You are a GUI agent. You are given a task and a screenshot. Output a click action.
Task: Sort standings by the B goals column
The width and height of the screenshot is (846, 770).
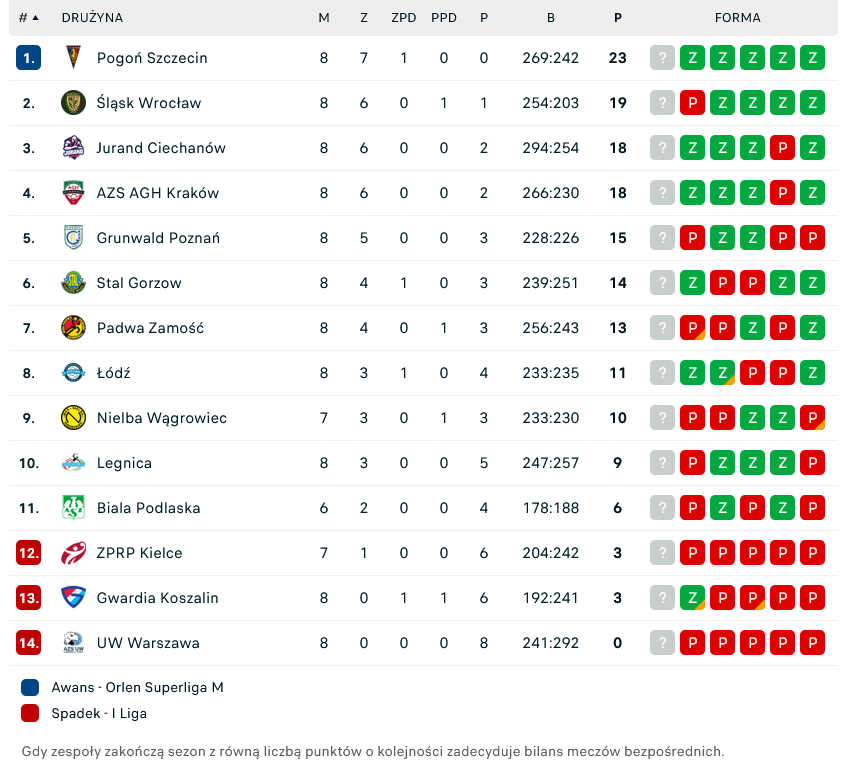click(550, 18)
